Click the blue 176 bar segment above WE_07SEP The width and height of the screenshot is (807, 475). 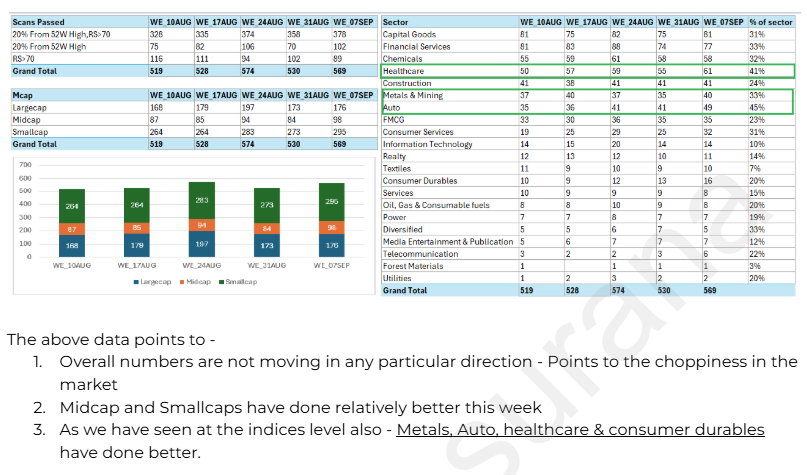(x=332, y=245)
